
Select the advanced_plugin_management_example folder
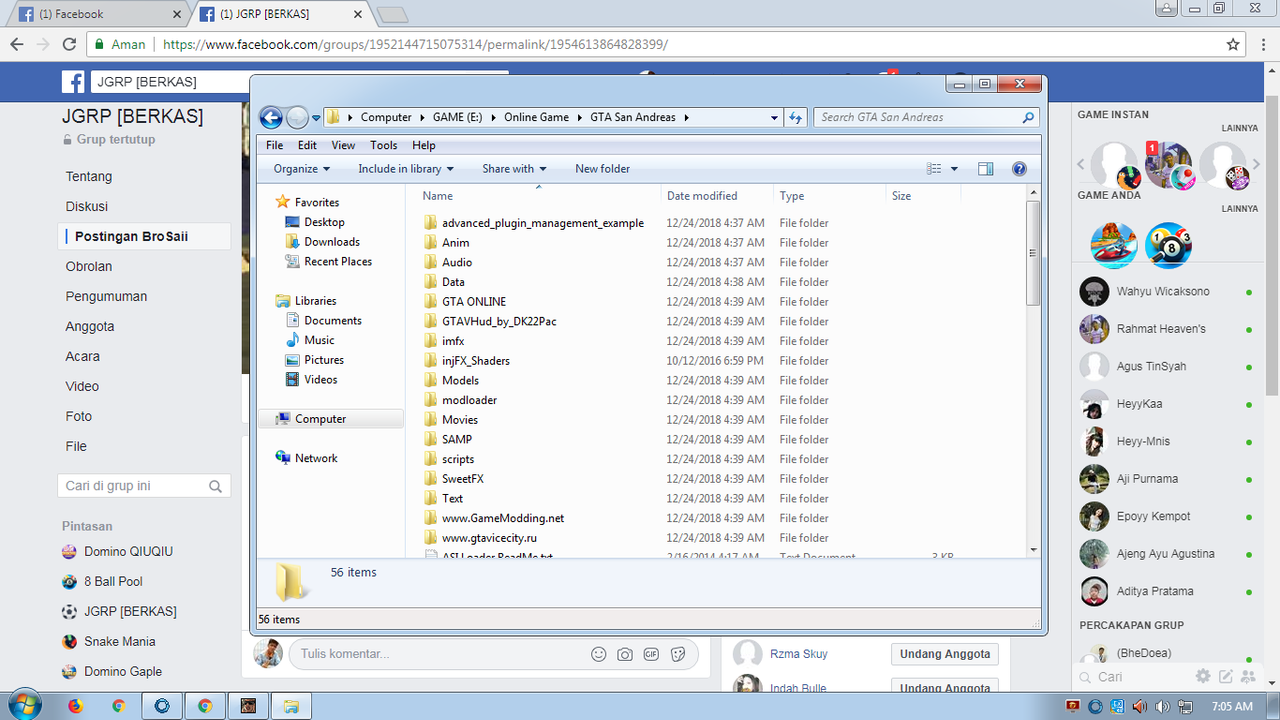[x=543, y=223]
